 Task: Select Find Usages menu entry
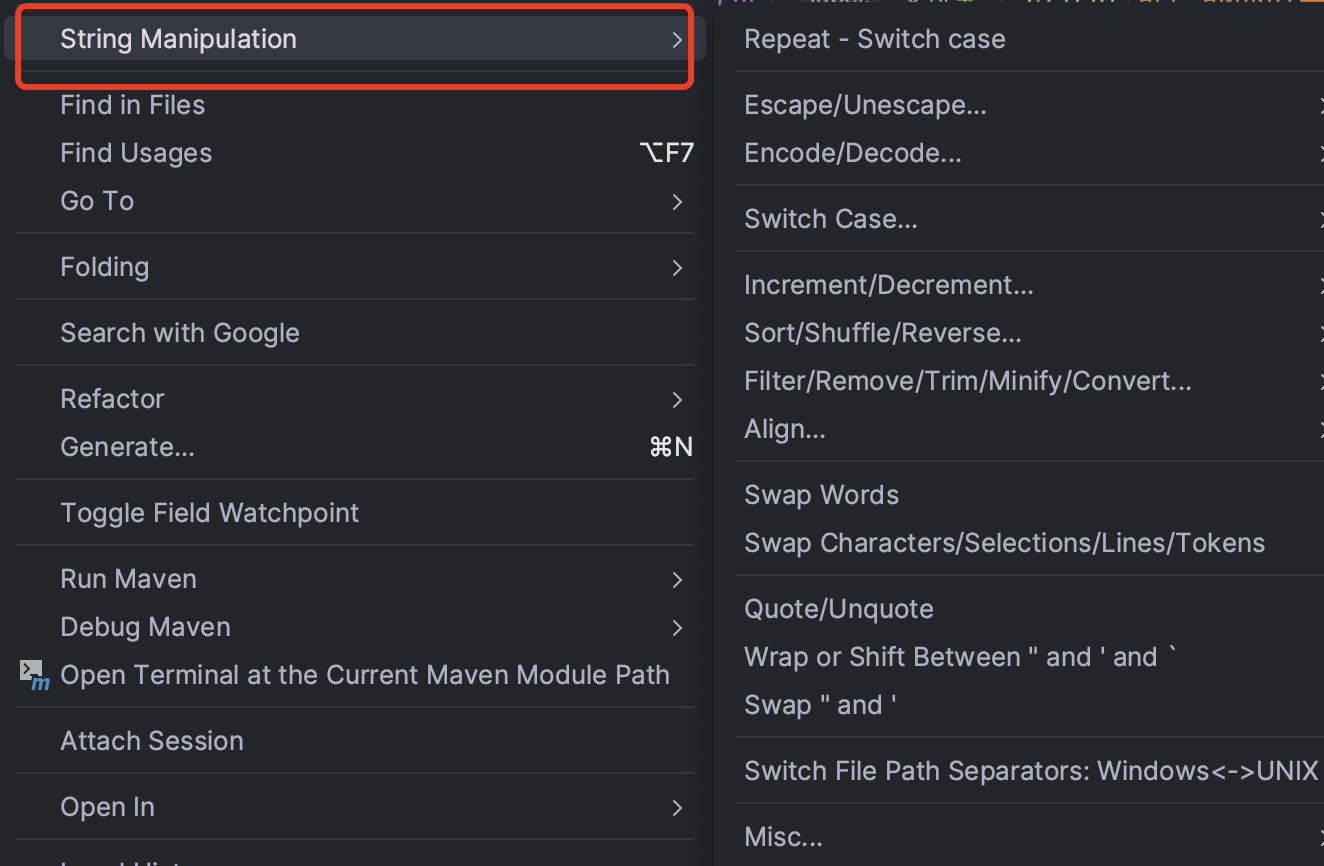[x=355, y=153]
